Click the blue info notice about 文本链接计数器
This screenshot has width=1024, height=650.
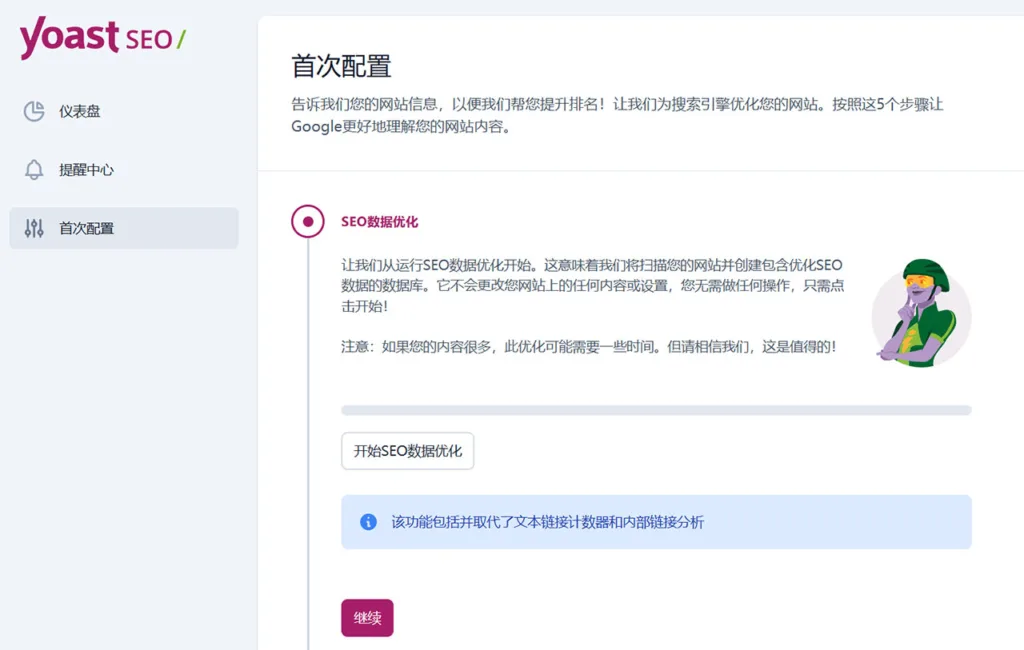pyautogui.click(x=656, y=522)
